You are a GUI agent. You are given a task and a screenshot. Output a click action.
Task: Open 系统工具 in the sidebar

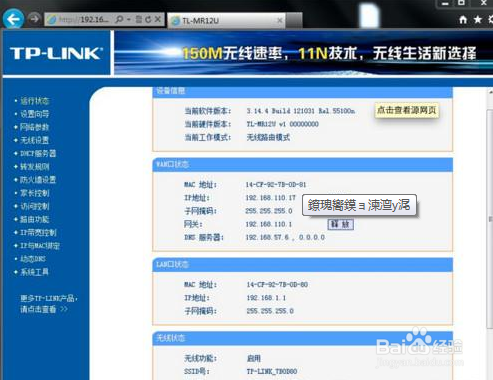click(x=35, y=272)
